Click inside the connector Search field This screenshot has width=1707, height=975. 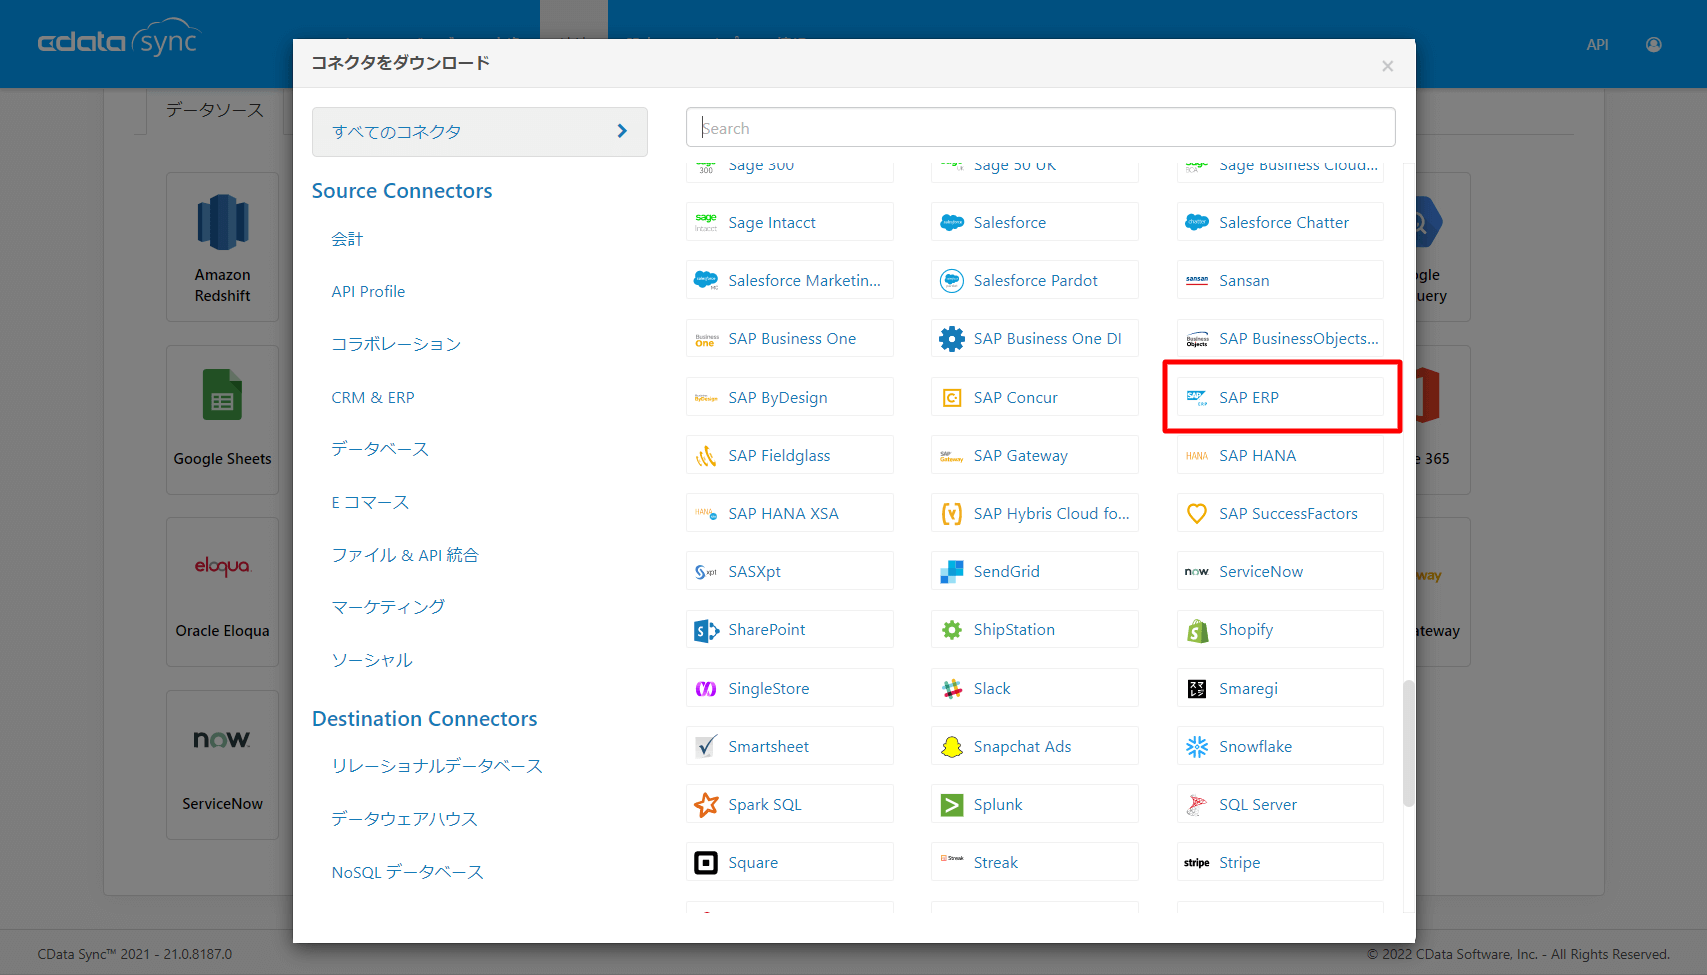pyautogui.click(x=1040, y=127)
